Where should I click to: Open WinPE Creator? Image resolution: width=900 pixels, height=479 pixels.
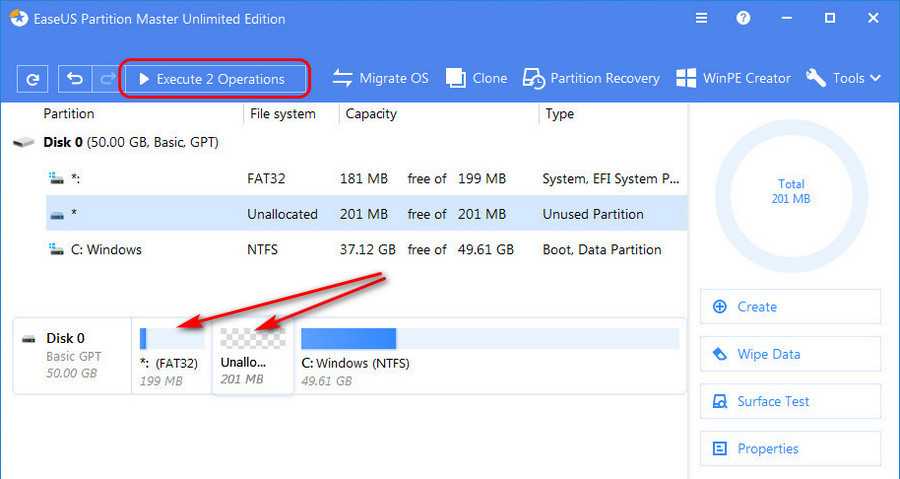pos(733,79)
